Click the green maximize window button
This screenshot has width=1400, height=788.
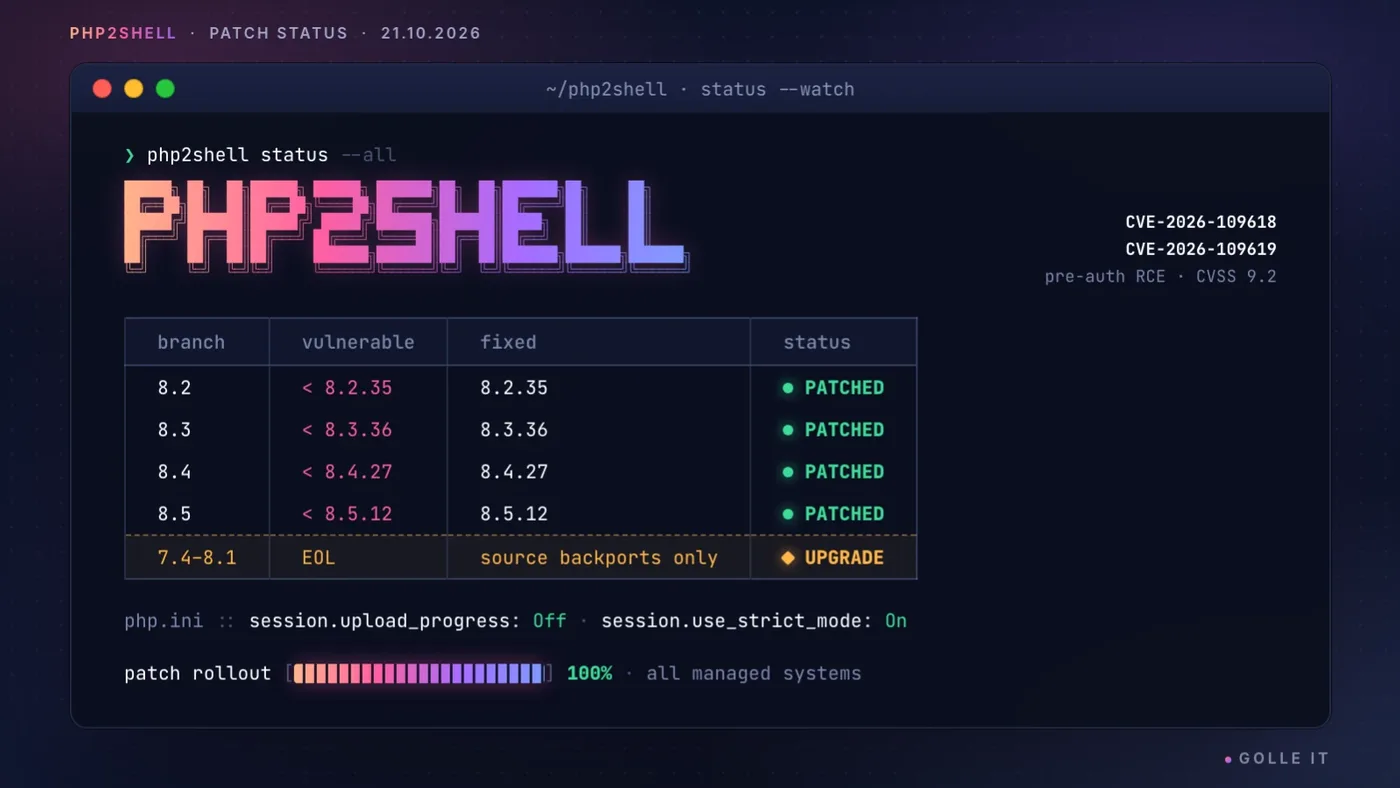click(x=166, y=89)
